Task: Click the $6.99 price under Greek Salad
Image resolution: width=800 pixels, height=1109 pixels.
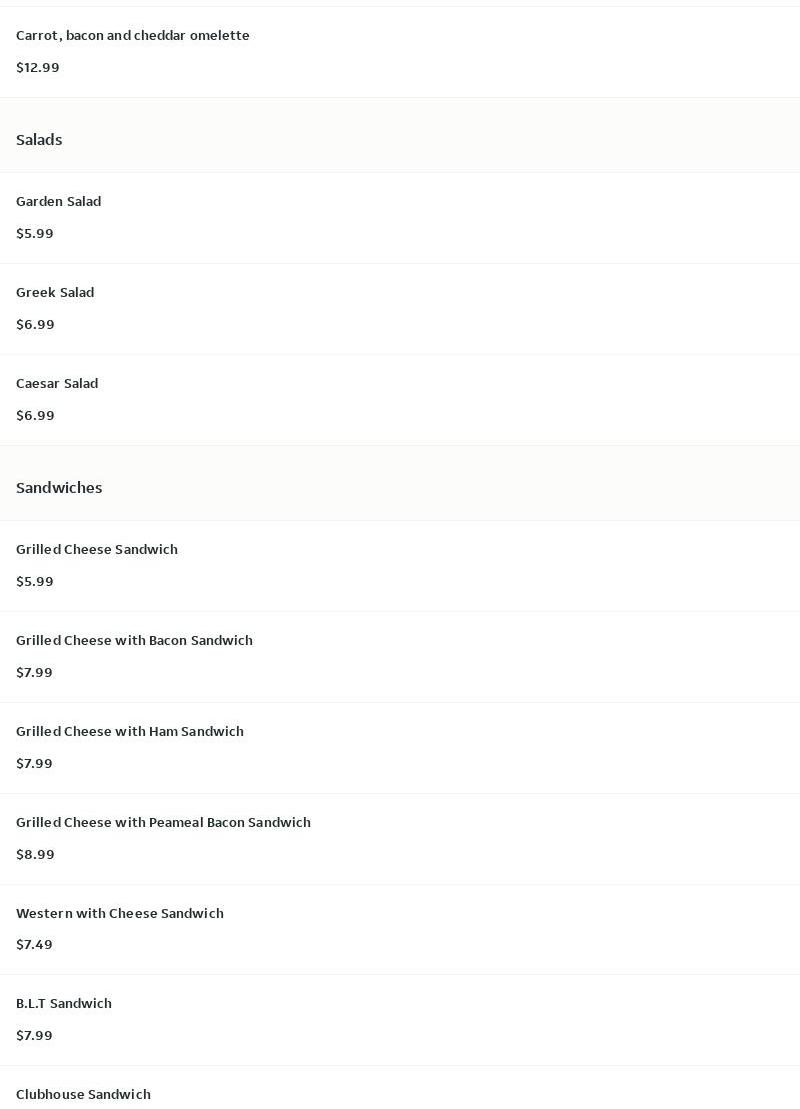Action: point(35,325)
